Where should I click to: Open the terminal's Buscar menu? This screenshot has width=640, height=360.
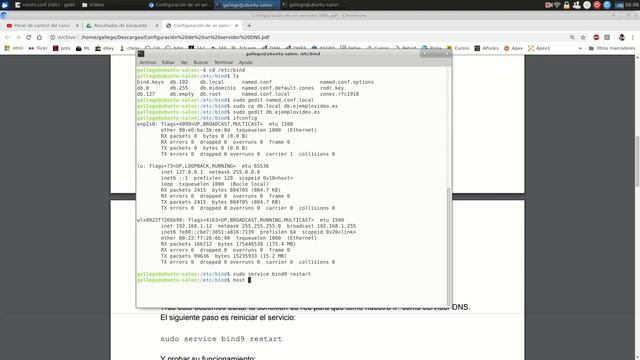tap(200, 62)
